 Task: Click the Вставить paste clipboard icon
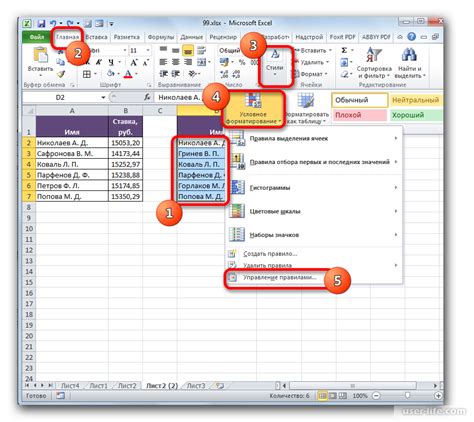(x=41, y=55)
